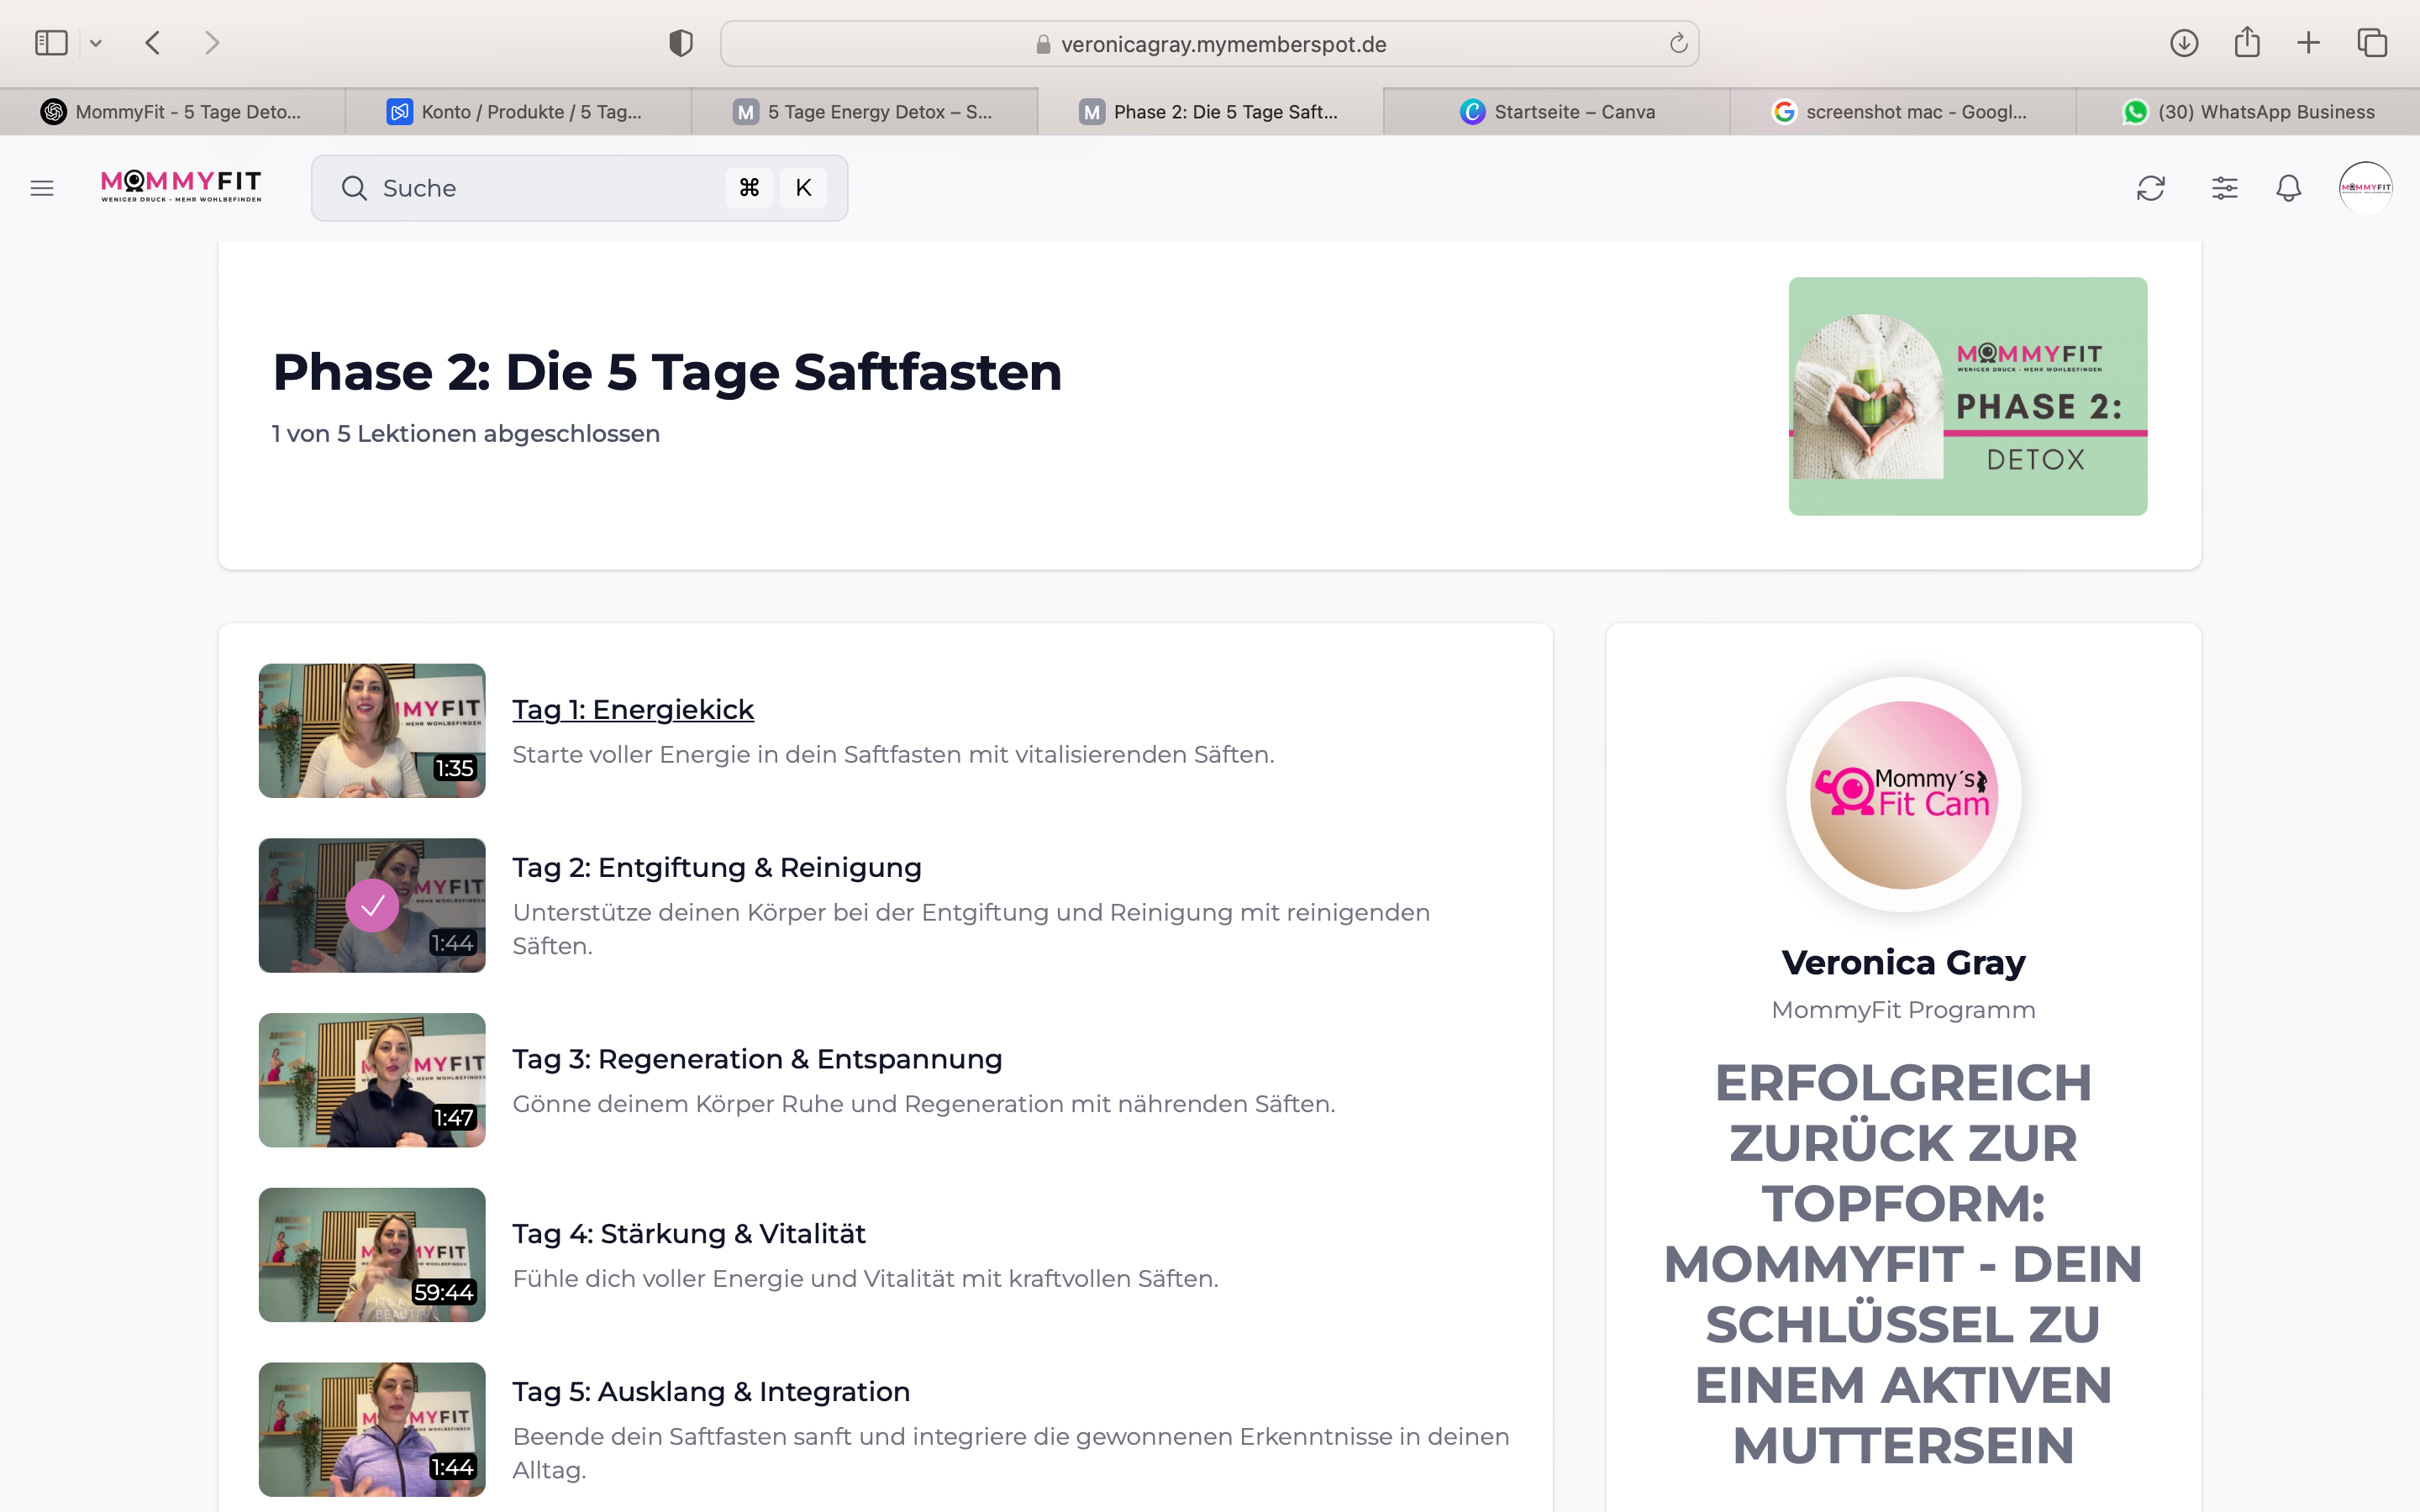Viewport: 2420px width, 1512px height.
Task: Click the browser back arrow
Action: tap(152, 43)
